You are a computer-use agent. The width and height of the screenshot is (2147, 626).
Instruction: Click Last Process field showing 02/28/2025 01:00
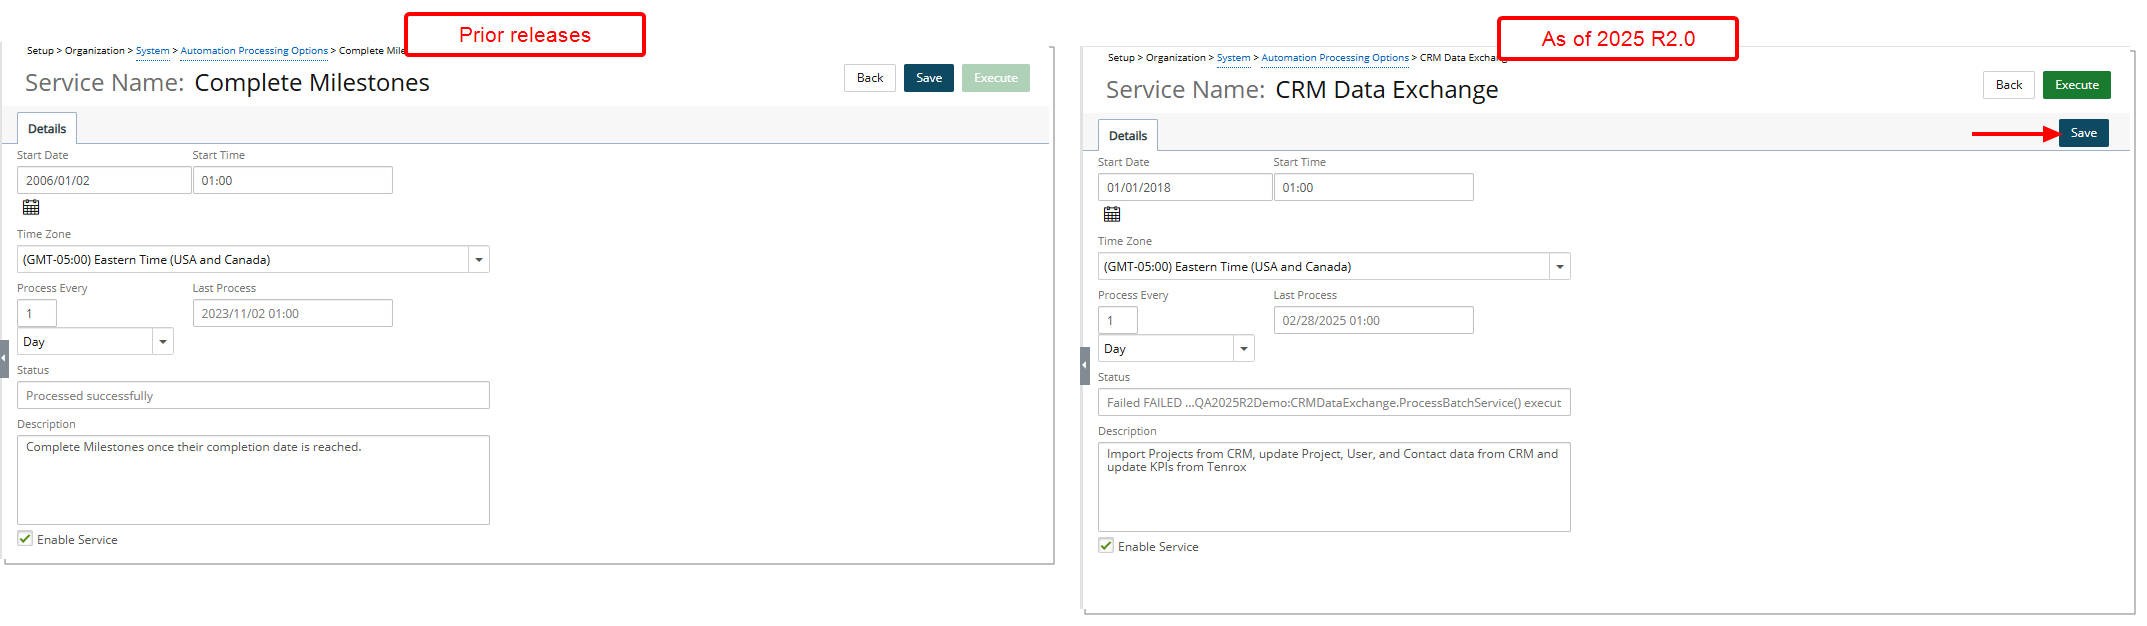tap(1374, 320)
